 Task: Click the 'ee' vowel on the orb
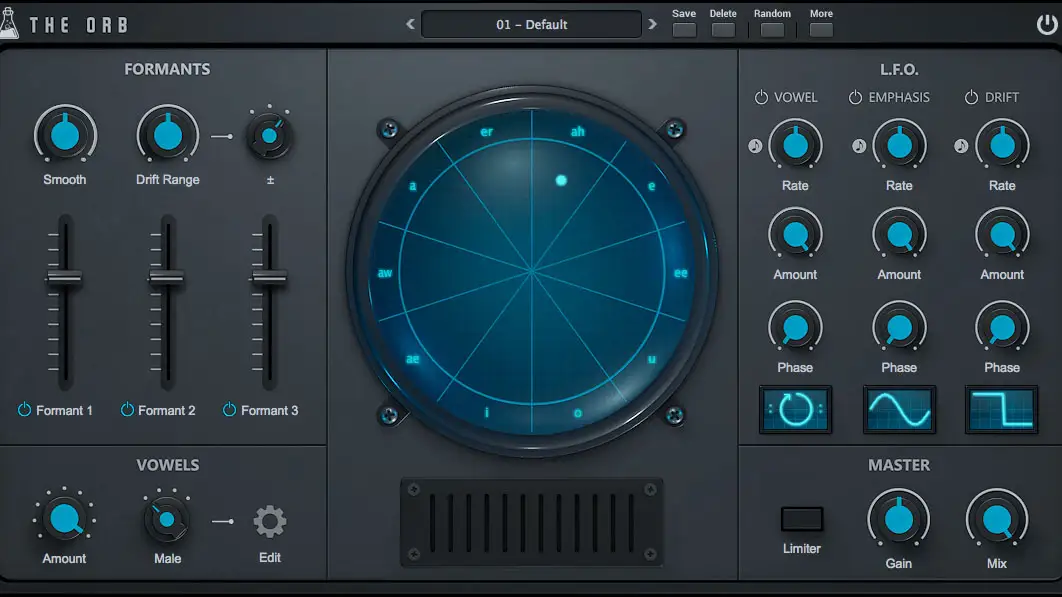point(681,273)
